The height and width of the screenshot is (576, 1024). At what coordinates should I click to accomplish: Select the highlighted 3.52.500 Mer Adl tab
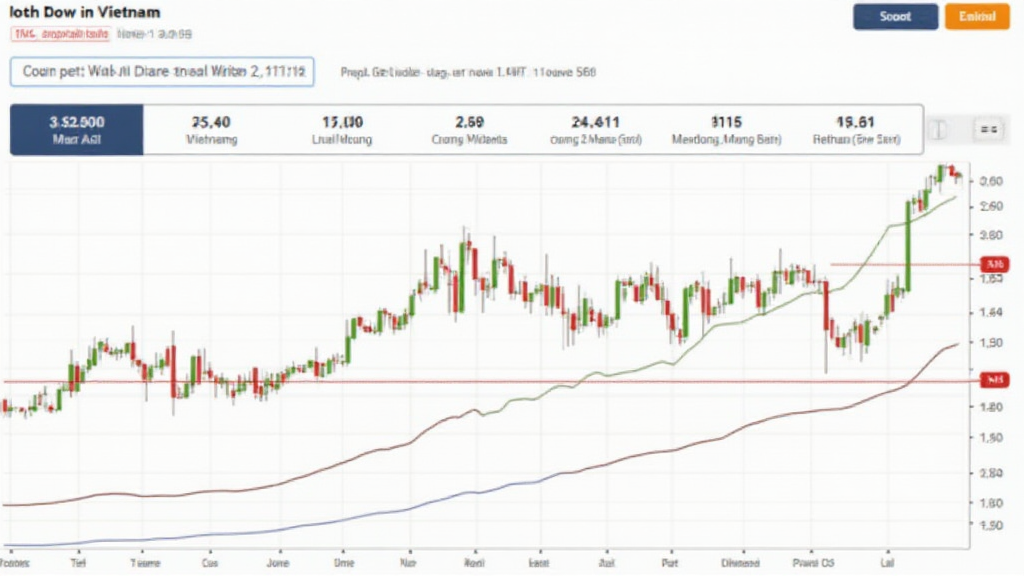77,130
